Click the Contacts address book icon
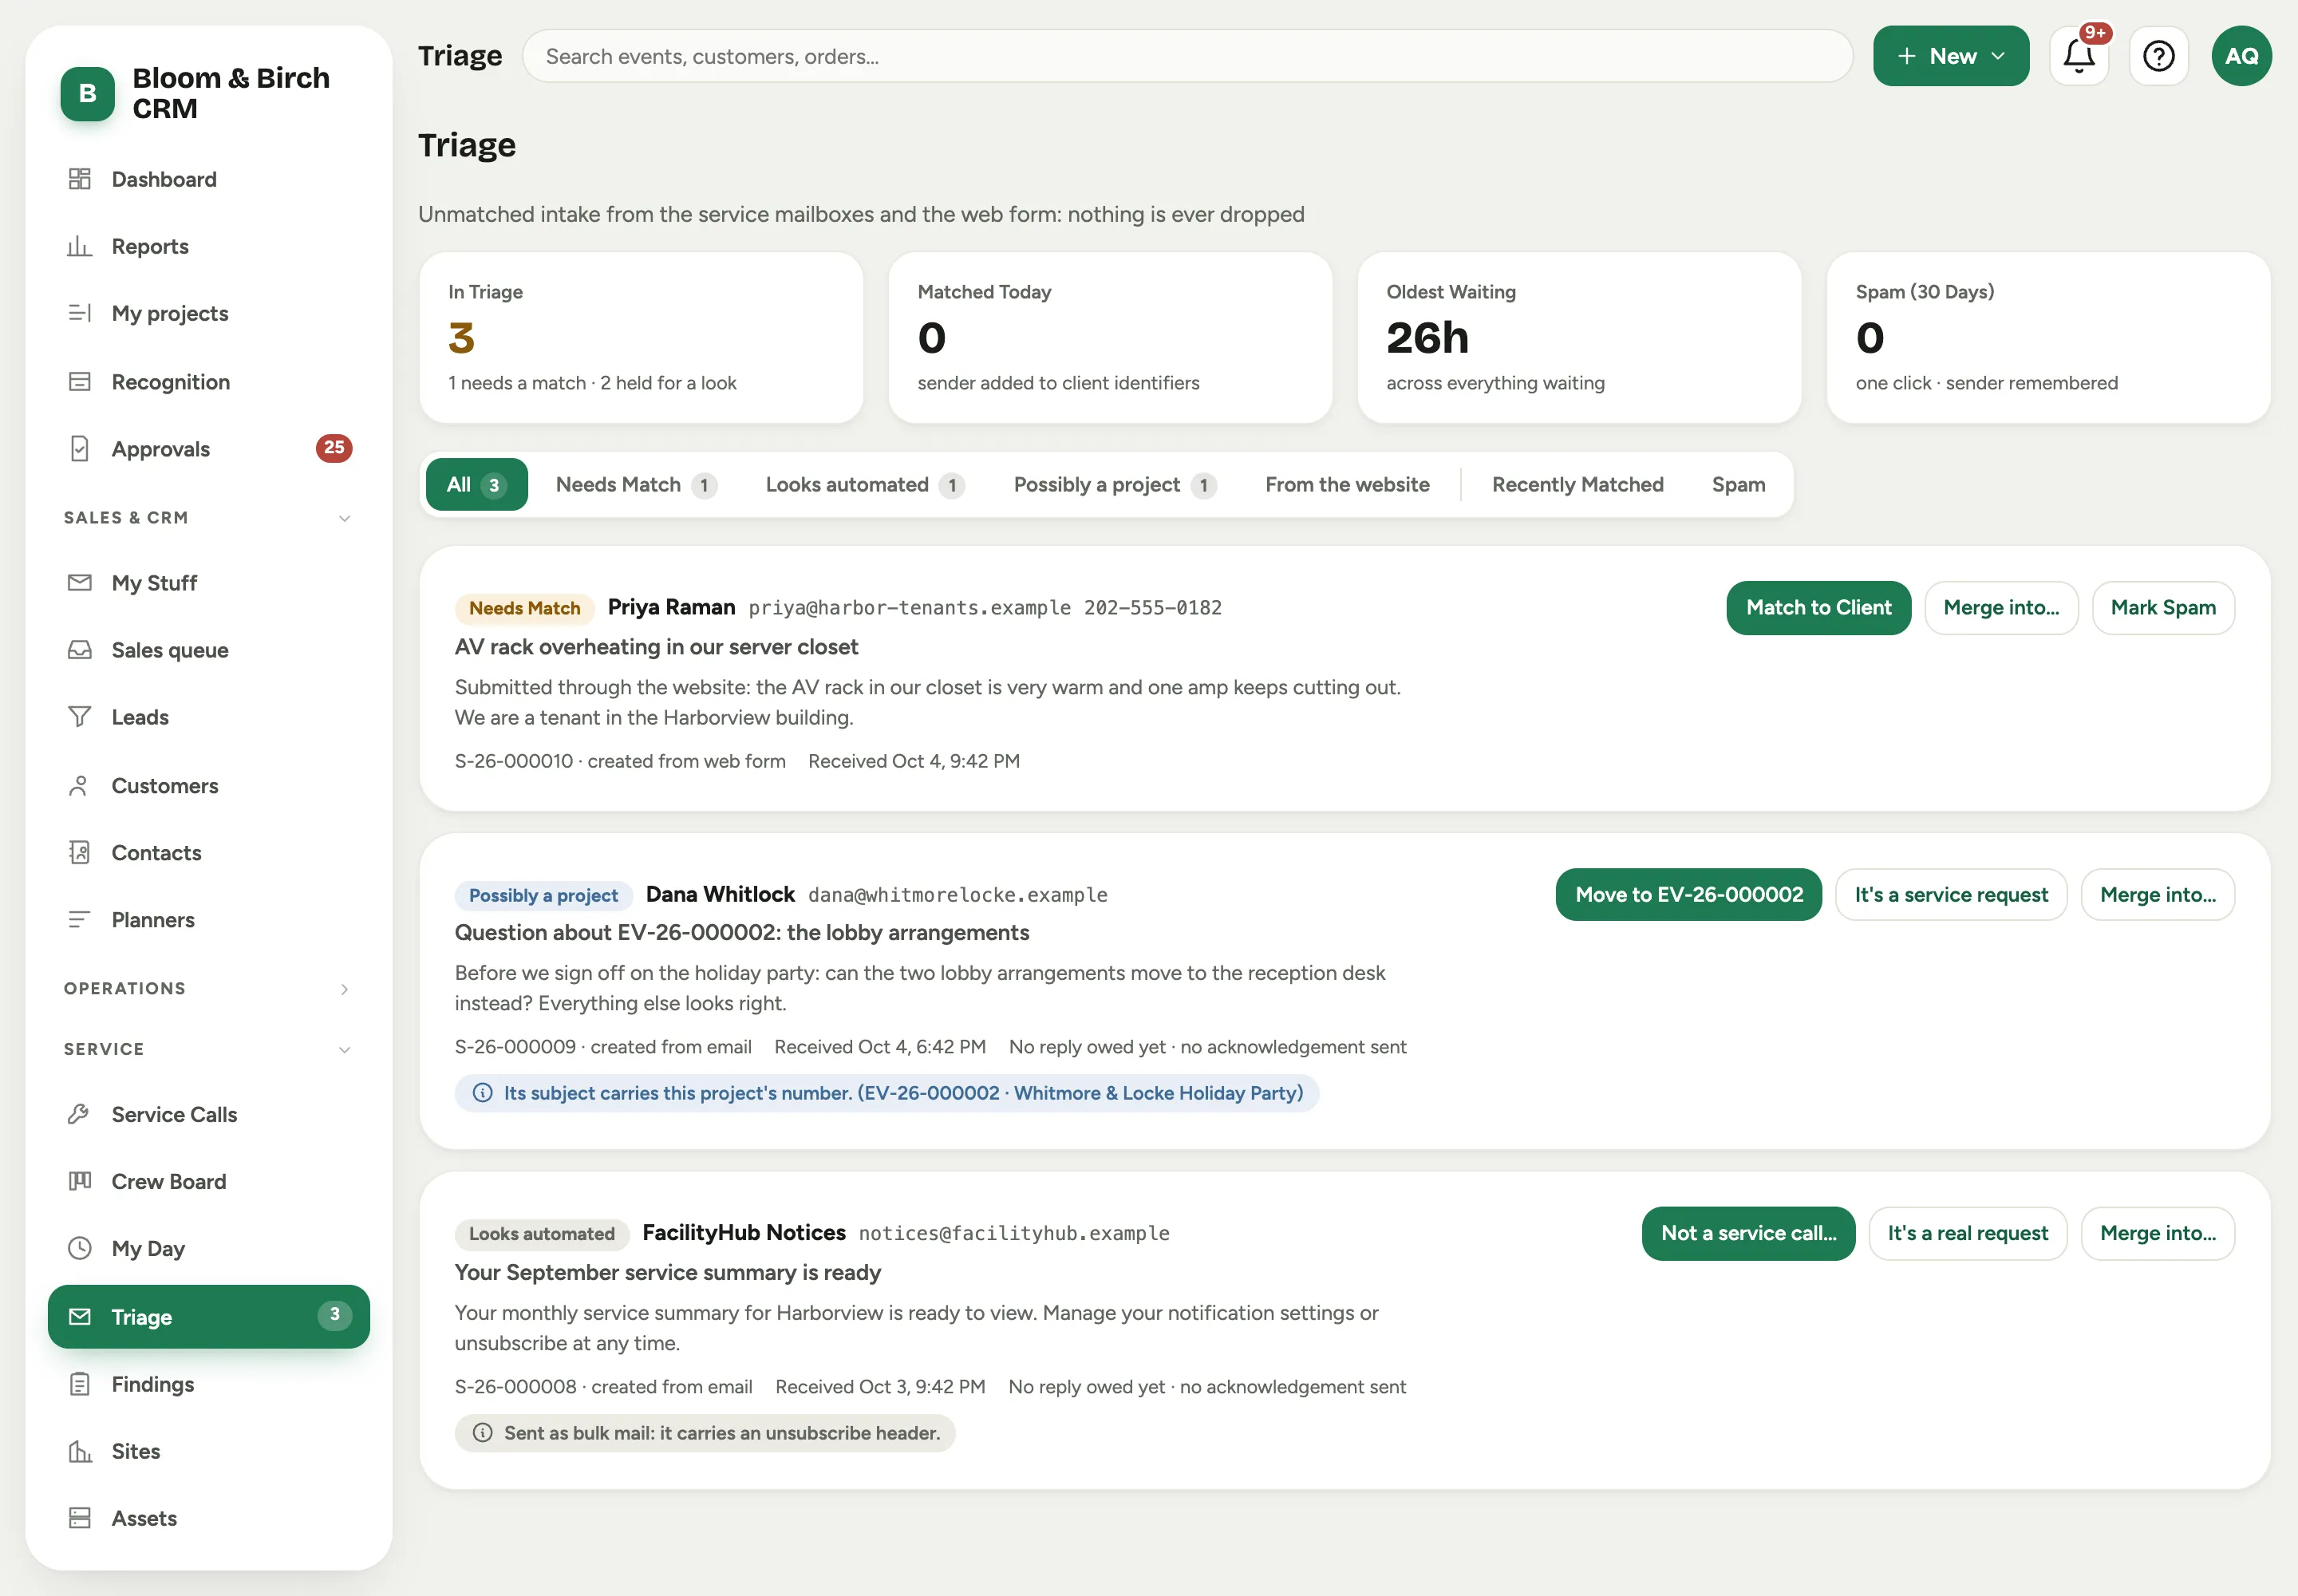 click(x=79, y=853)
